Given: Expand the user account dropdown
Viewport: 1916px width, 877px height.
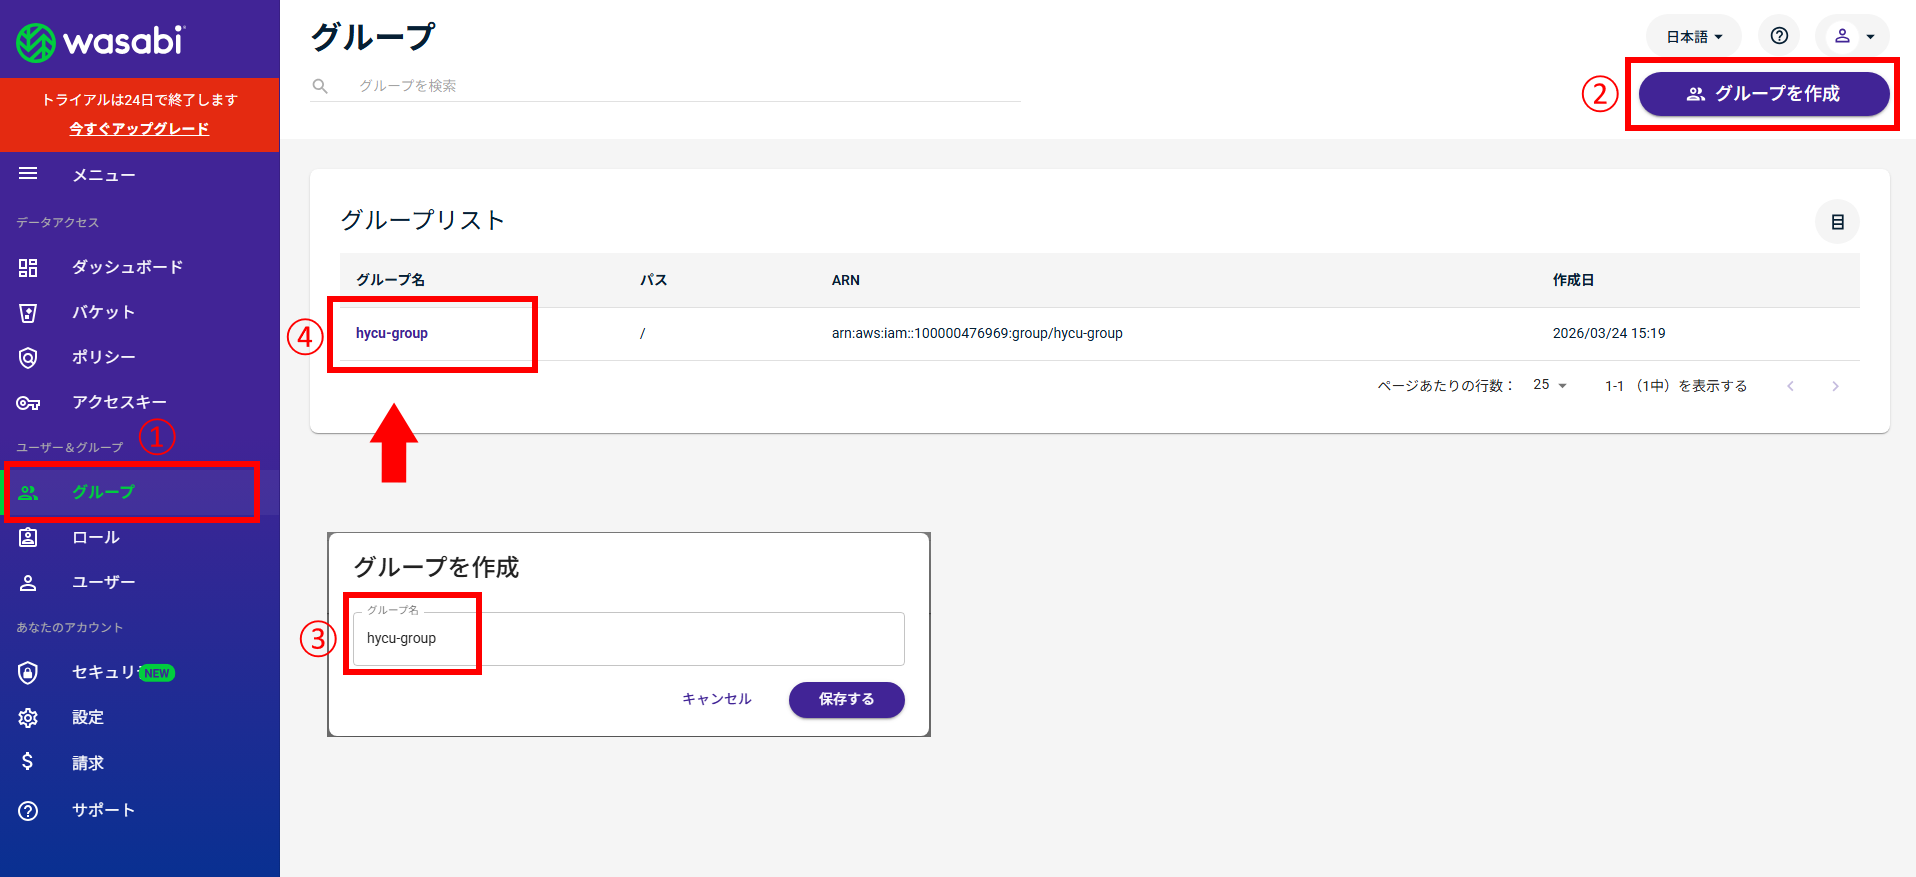Looking at the screenshot, I should click(1853, 37).
